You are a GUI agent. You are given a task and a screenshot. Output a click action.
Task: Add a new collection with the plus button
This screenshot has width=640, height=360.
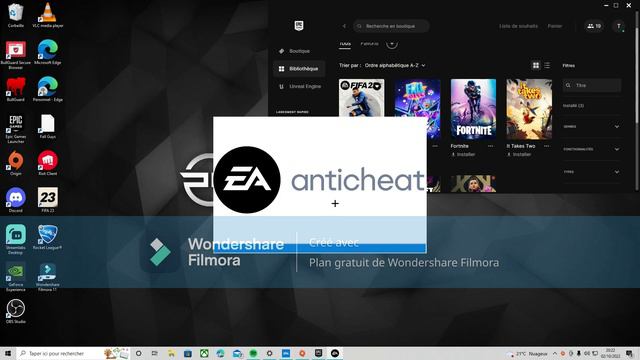point(392,43)
